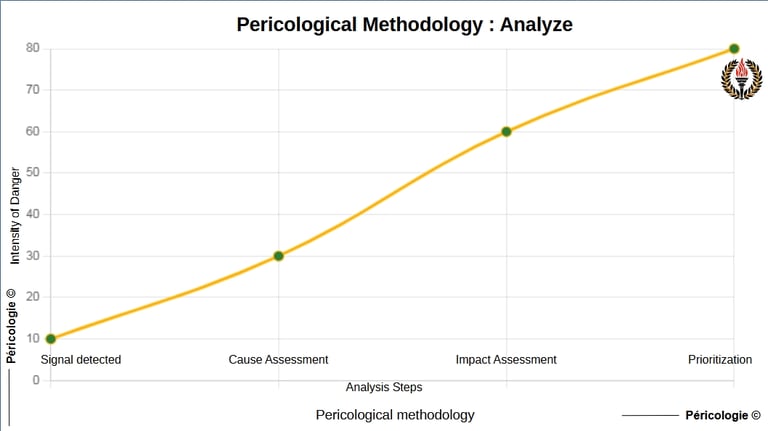Click the 80 tick on the y-axis
The image size is (768, 431).
click(33, 48)
